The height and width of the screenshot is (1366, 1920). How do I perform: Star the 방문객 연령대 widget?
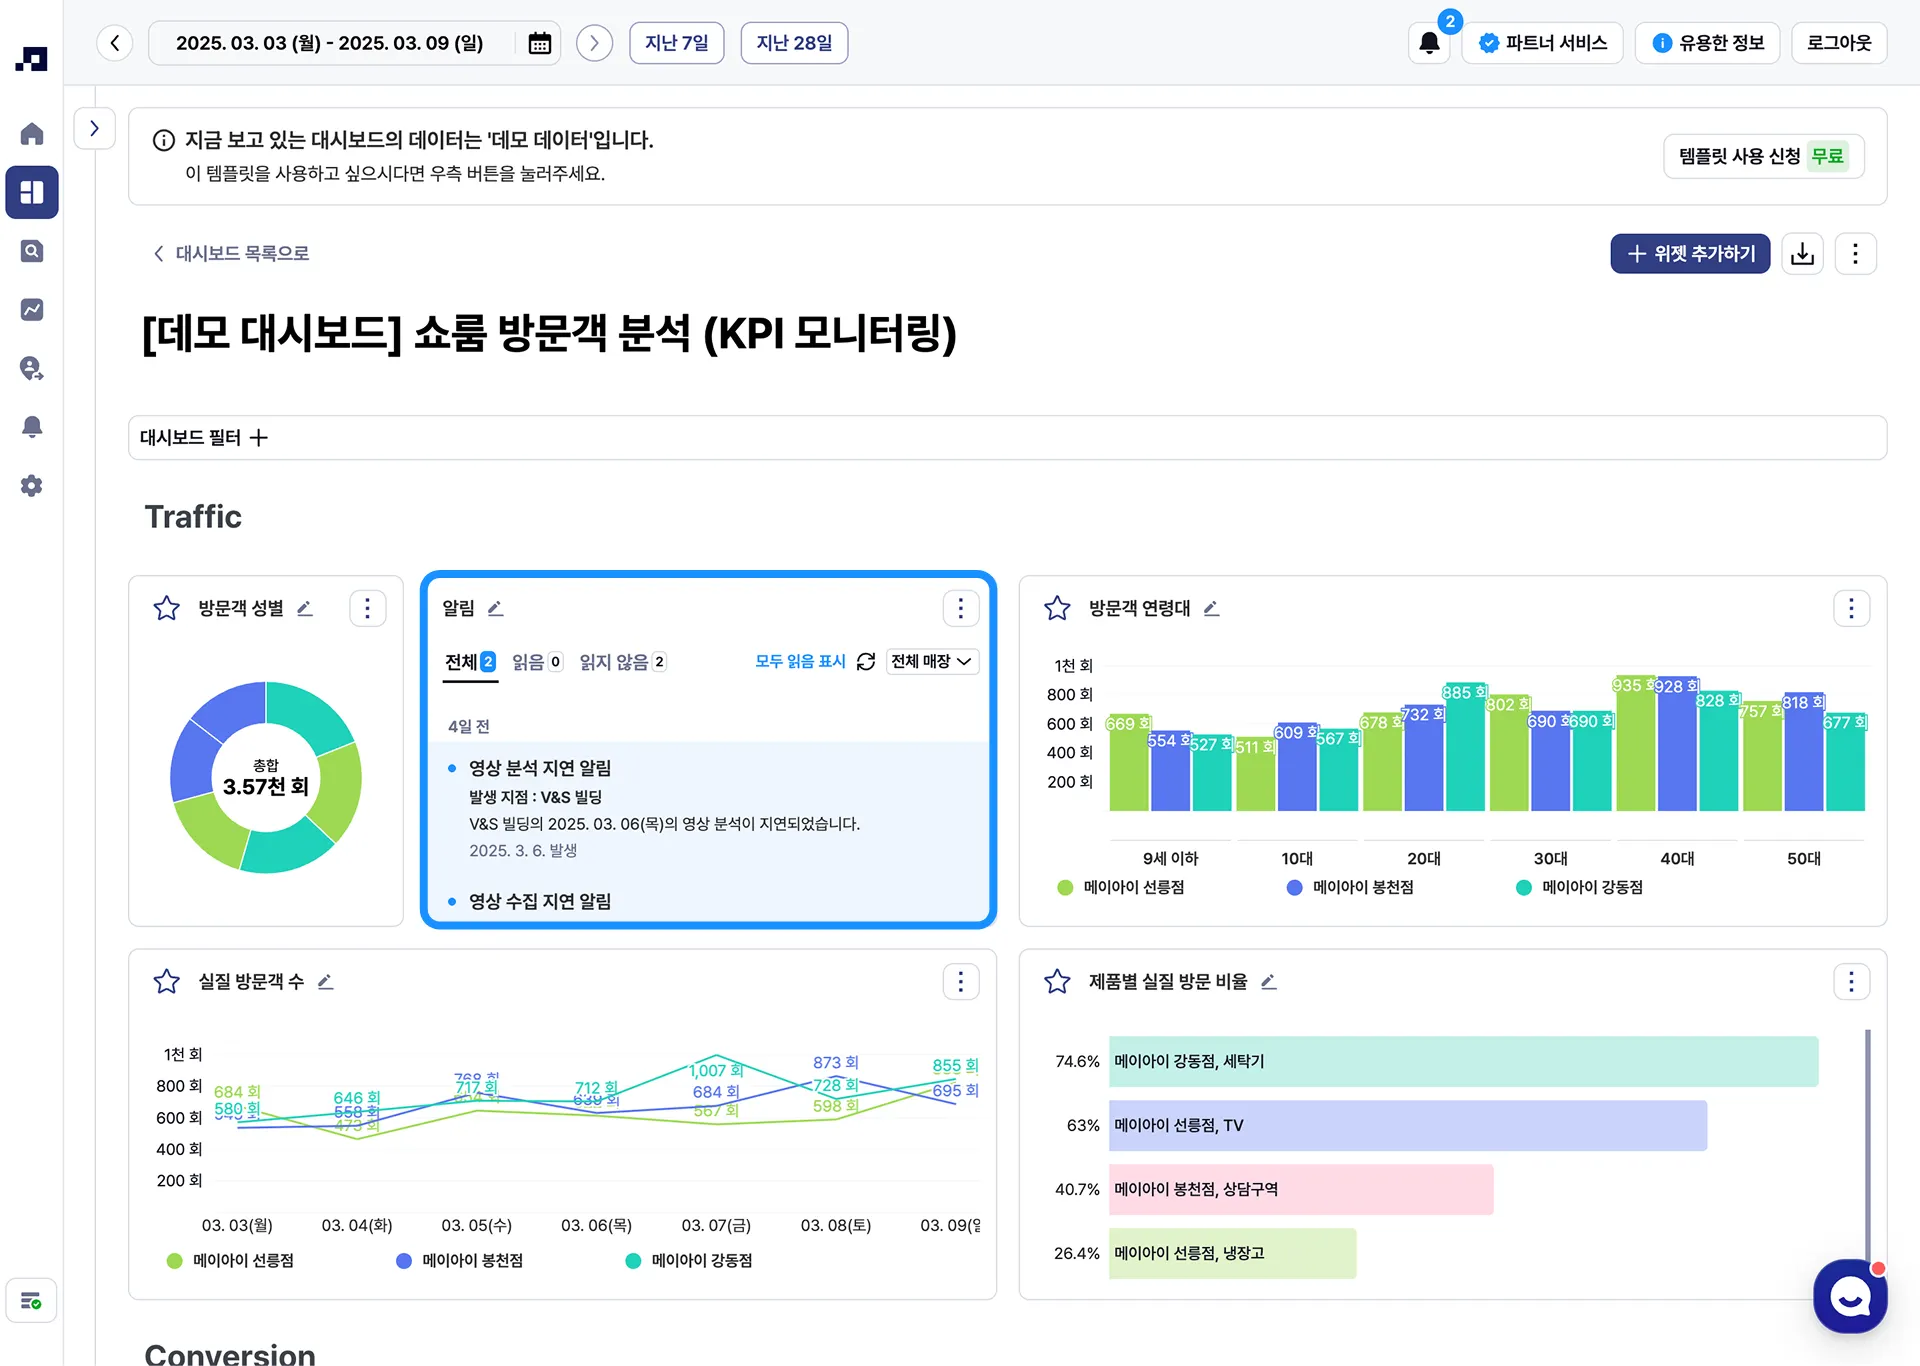pos(1057,608)
